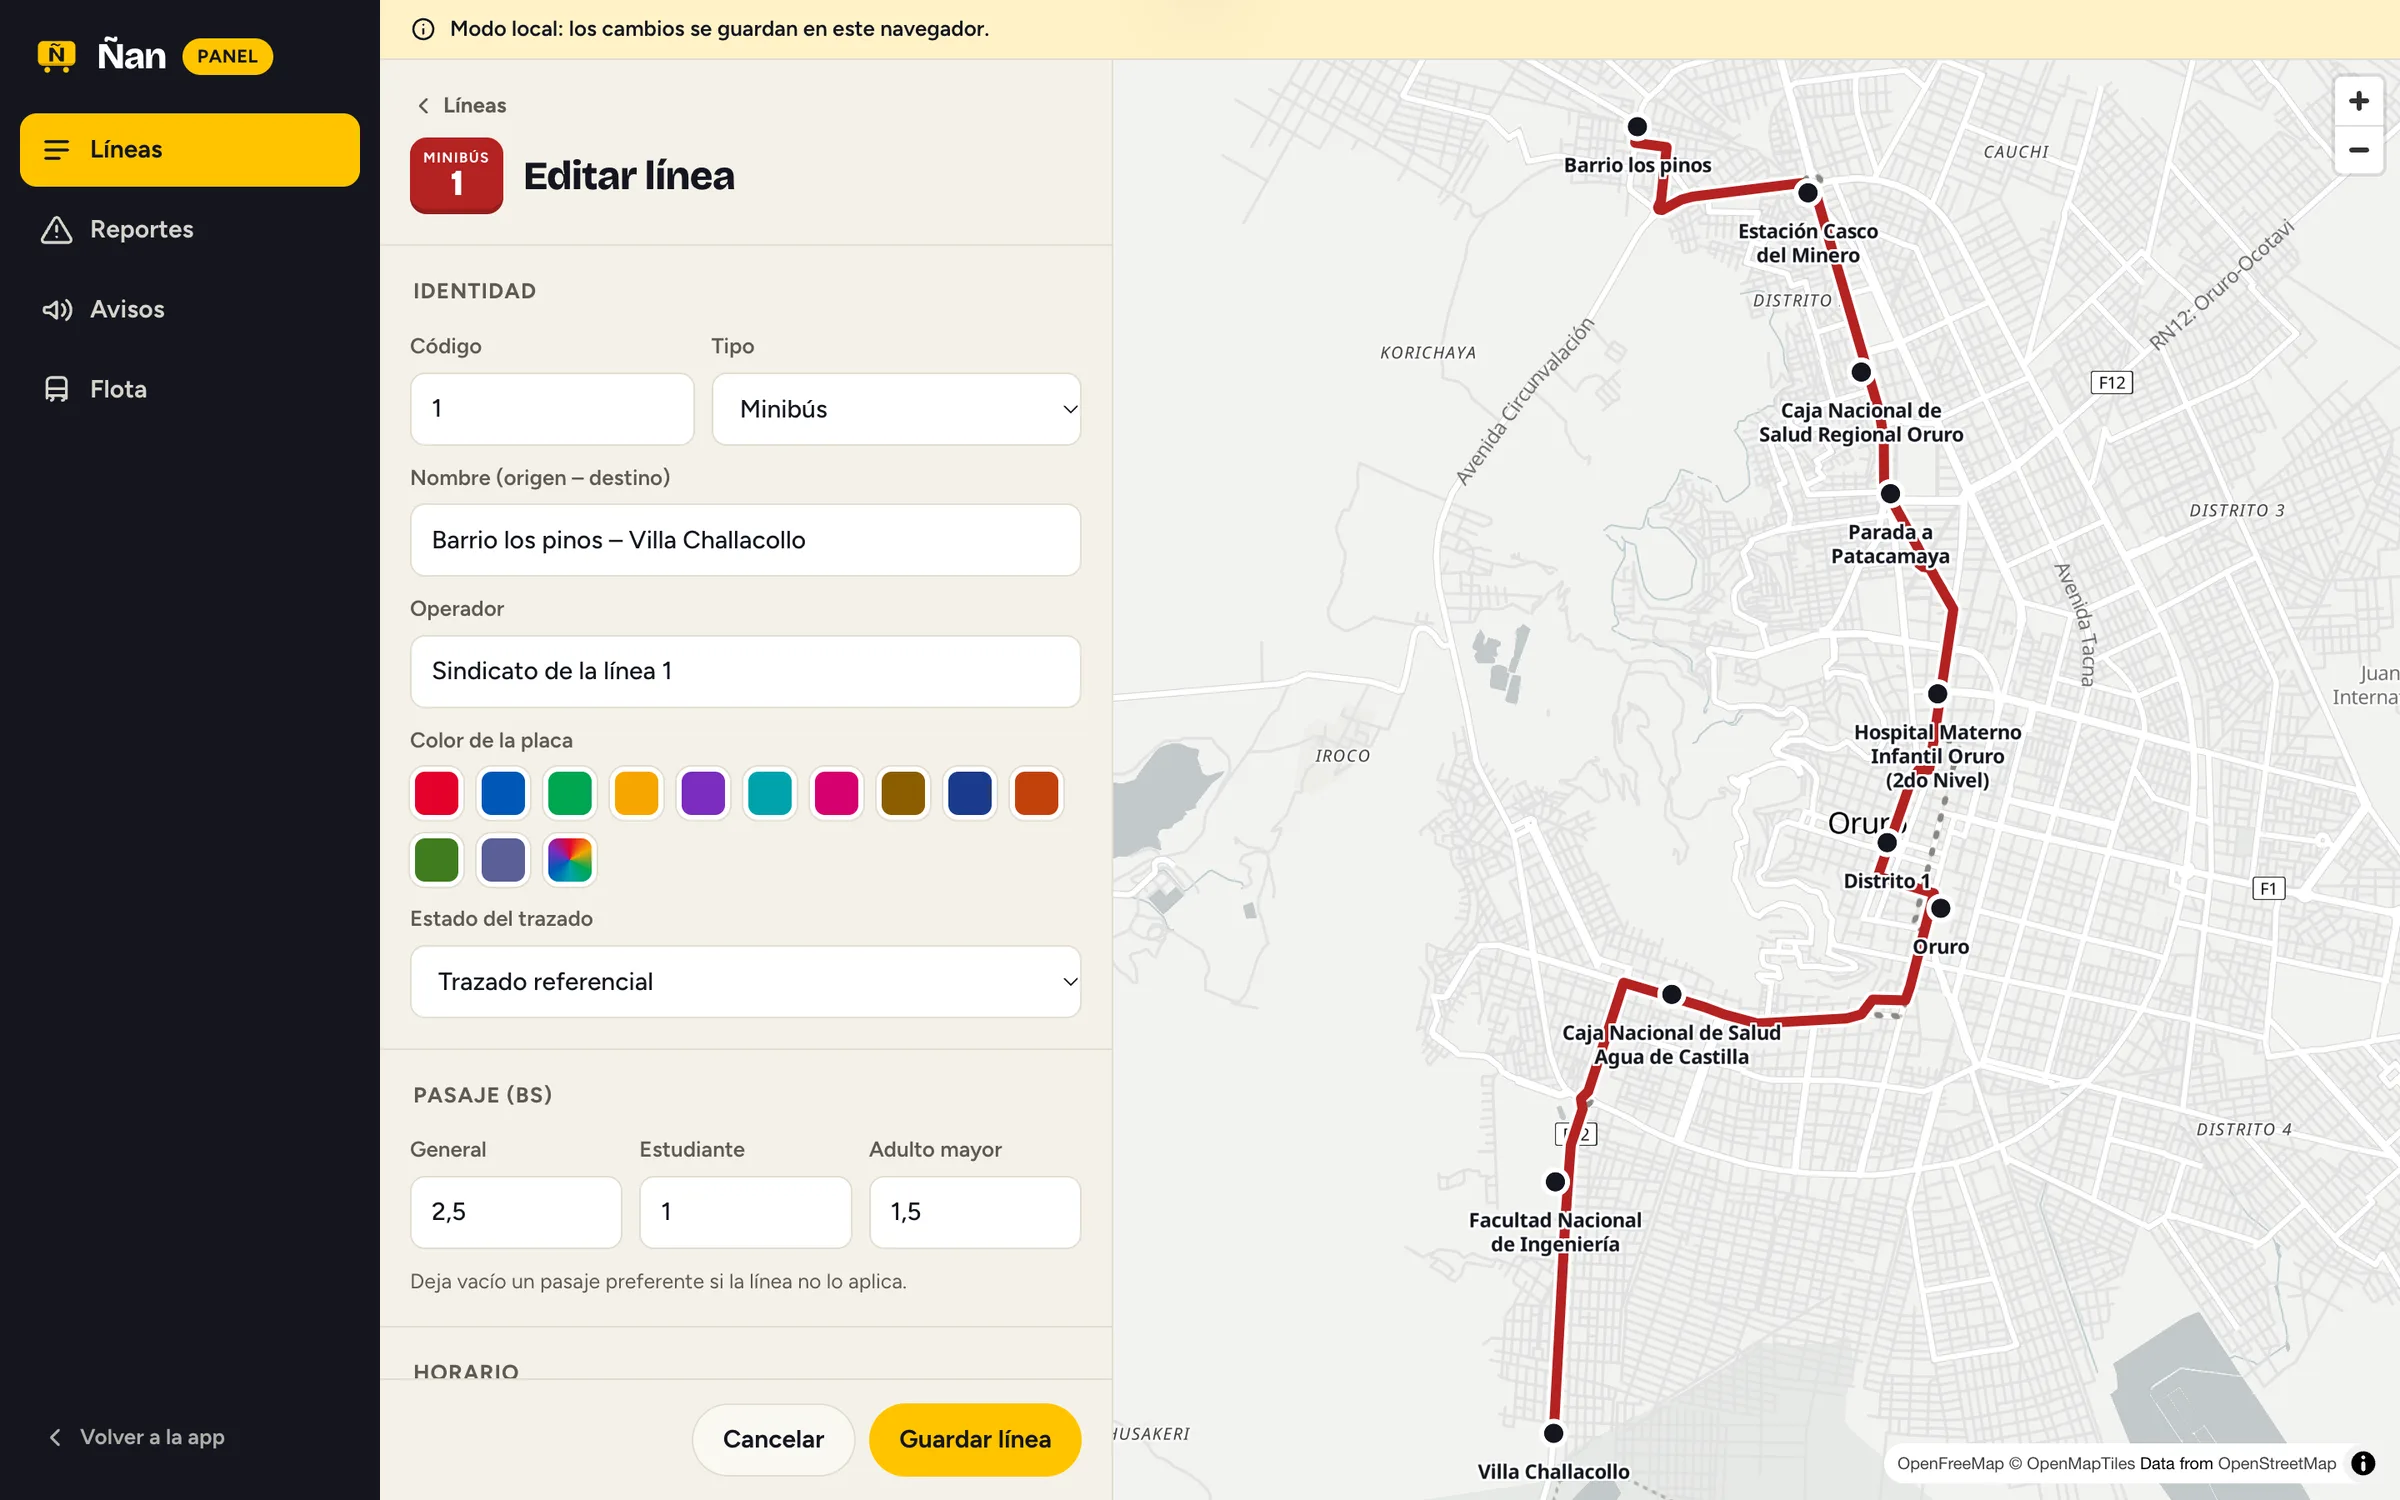2400x1500 pixels.
Task: Click the Ñan bus logo icon
Action: click(x=56, y=56)
